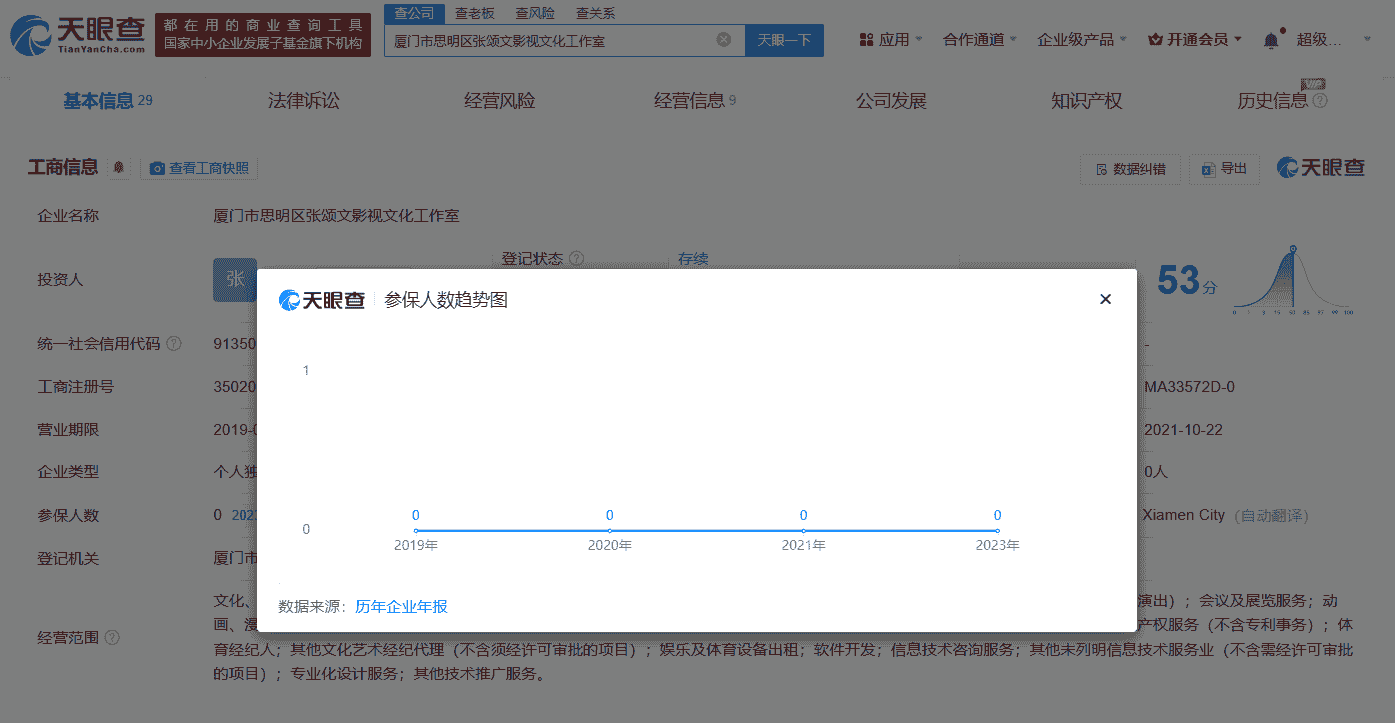Click the Tianyancha logo in header
The image size is (1395, 723).
pyautogui.click(x=77, y=35)
